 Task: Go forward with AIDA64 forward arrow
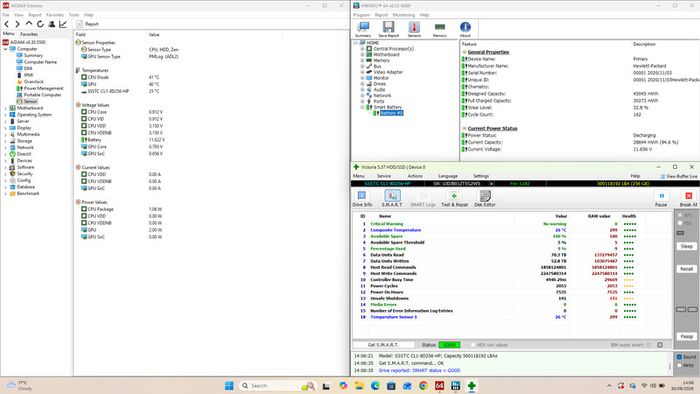[17, 24]
